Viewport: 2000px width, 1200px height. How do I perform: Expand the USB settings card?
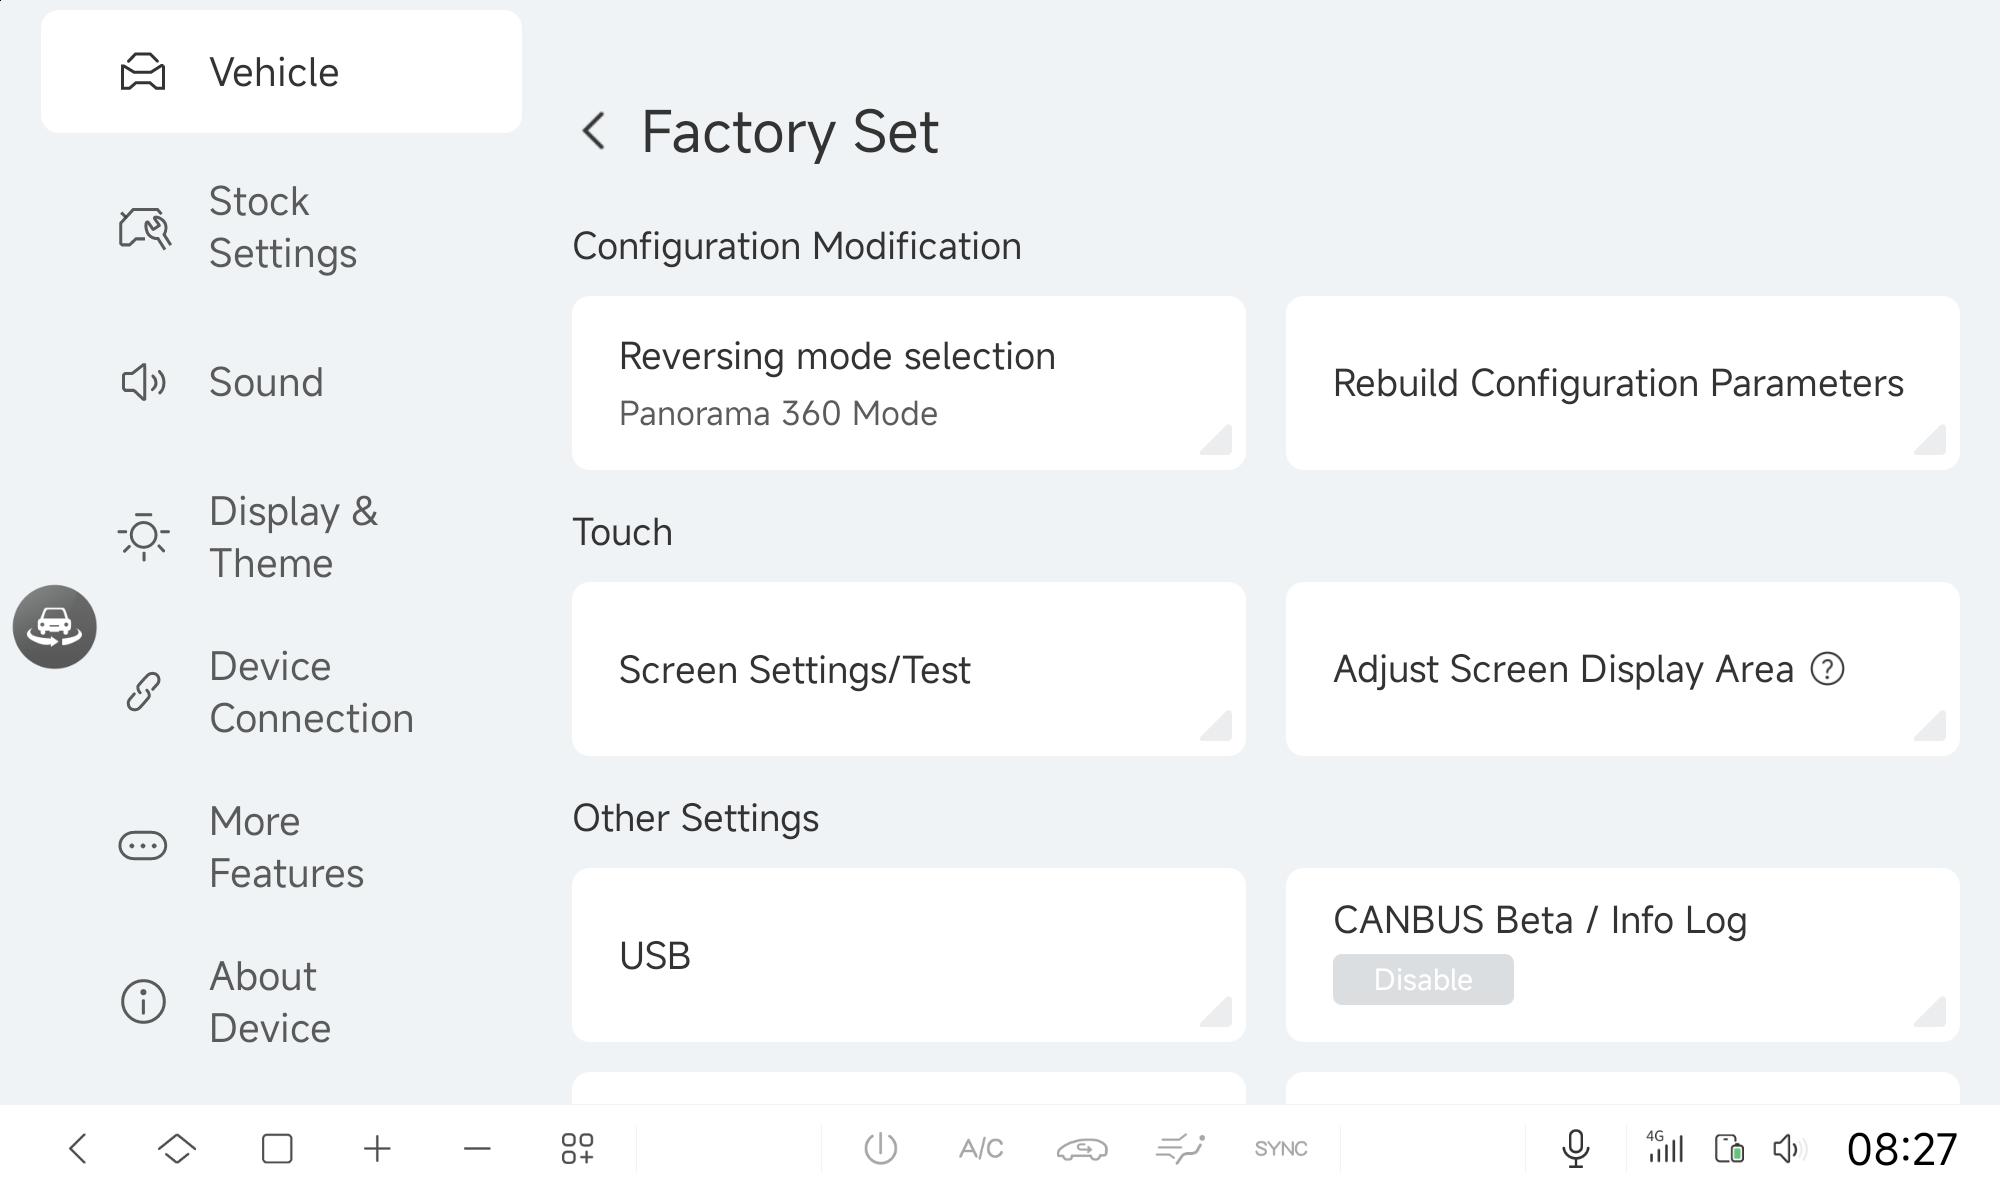pyautogui.click(x=908, y=955)
